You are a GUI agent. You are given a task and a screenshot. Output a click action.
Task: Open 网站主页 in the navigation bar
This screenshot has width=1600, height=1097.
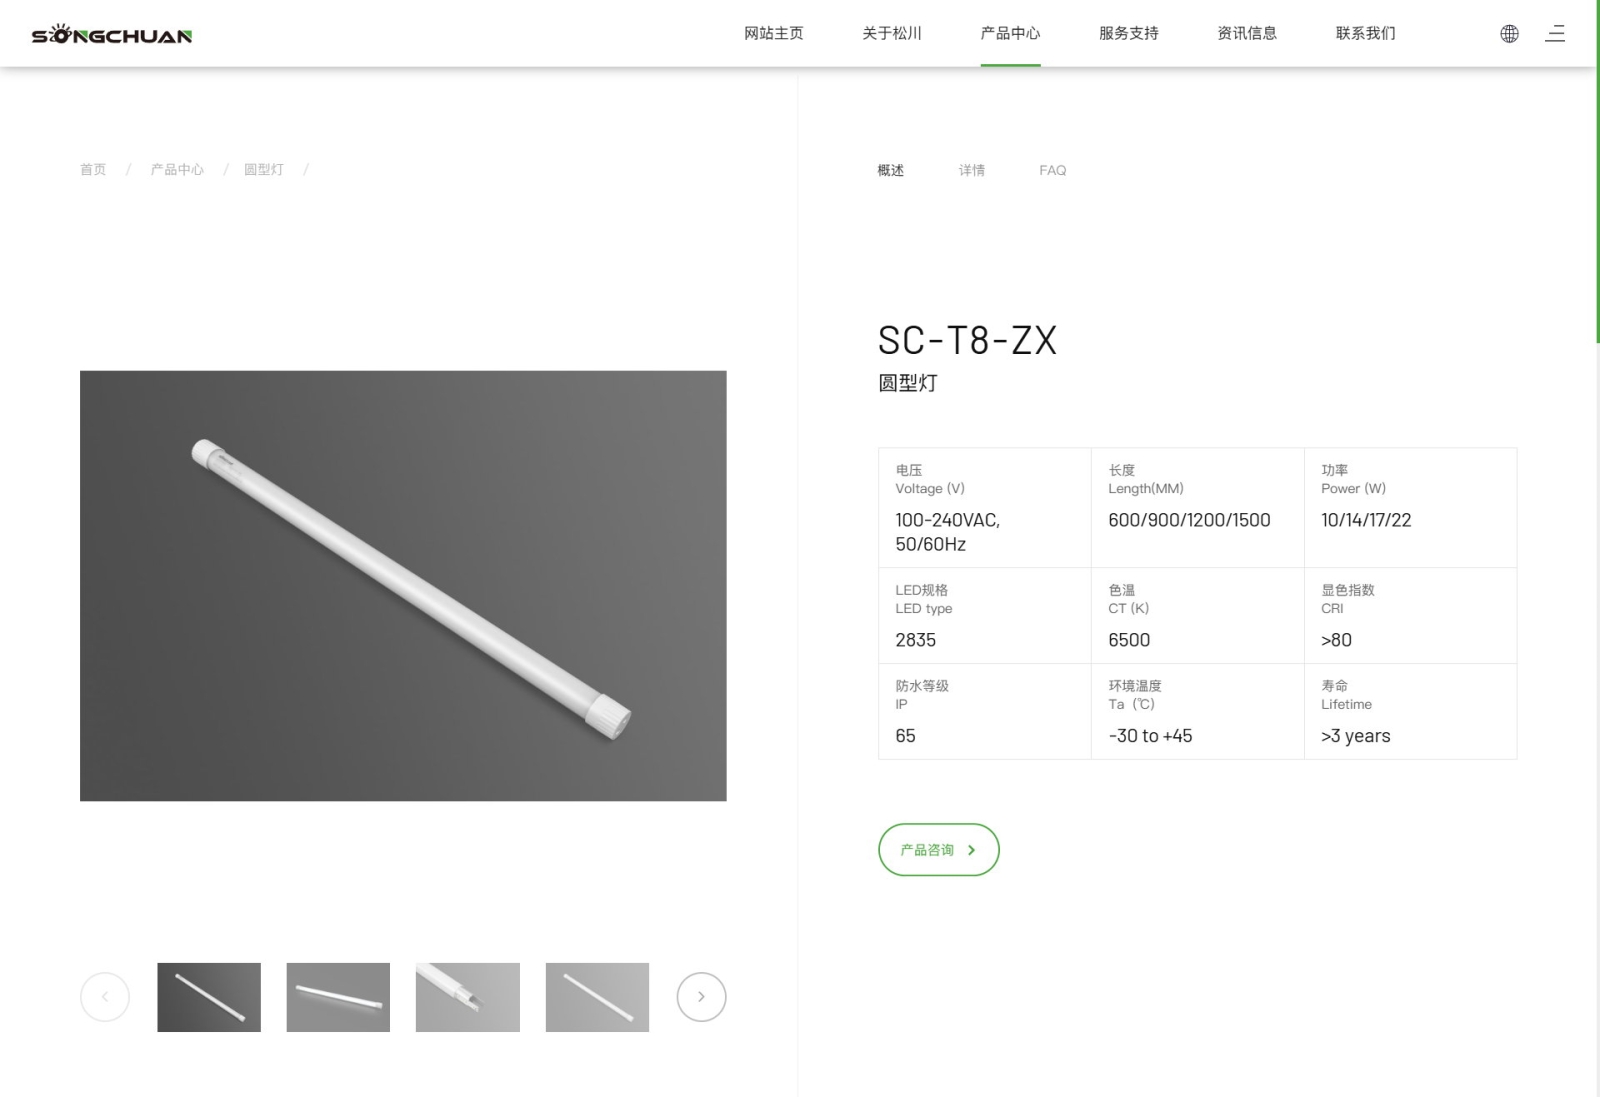pyautogui.click(x=773, y=34)
